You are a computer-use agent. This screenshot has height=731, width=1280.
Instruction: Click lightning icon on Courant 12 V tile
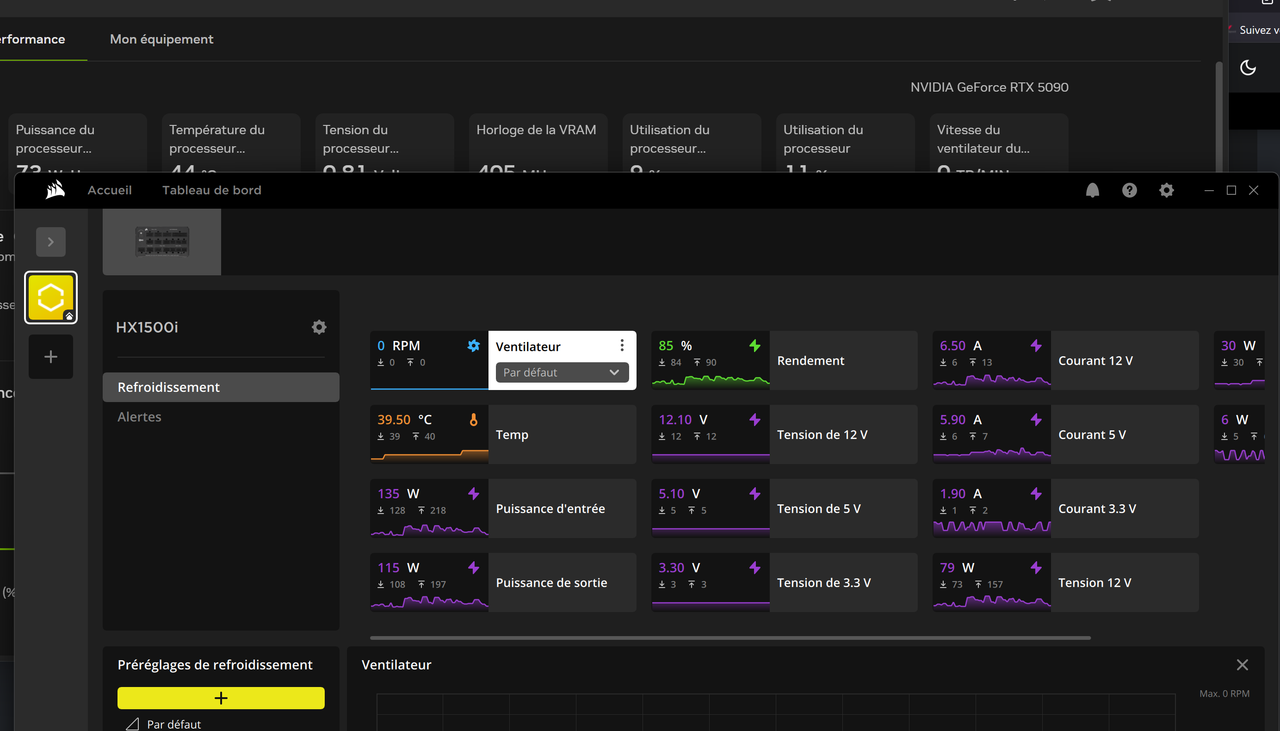coord(1036,346)
